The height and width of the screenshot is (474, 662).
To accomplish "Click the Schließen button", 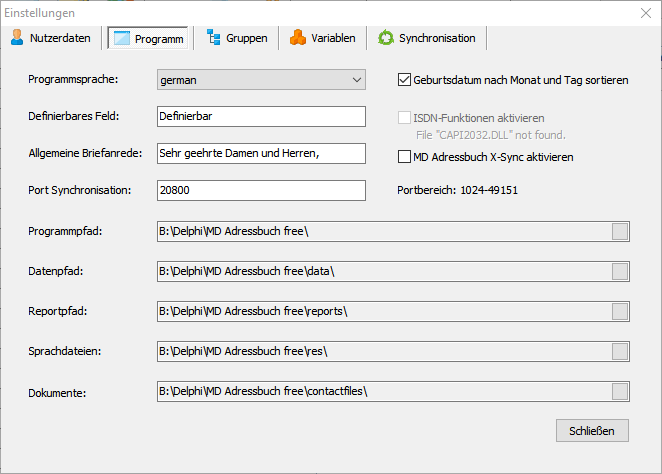I will pos(592,431).
